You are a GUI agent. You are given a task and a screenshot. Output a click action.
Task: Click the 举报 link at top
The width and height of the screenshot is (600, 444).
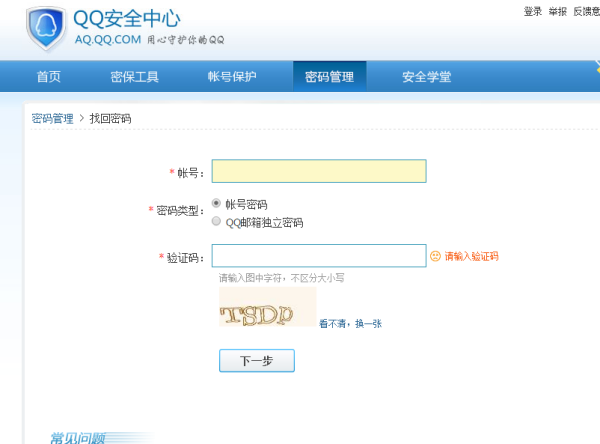tap(558, 11)
